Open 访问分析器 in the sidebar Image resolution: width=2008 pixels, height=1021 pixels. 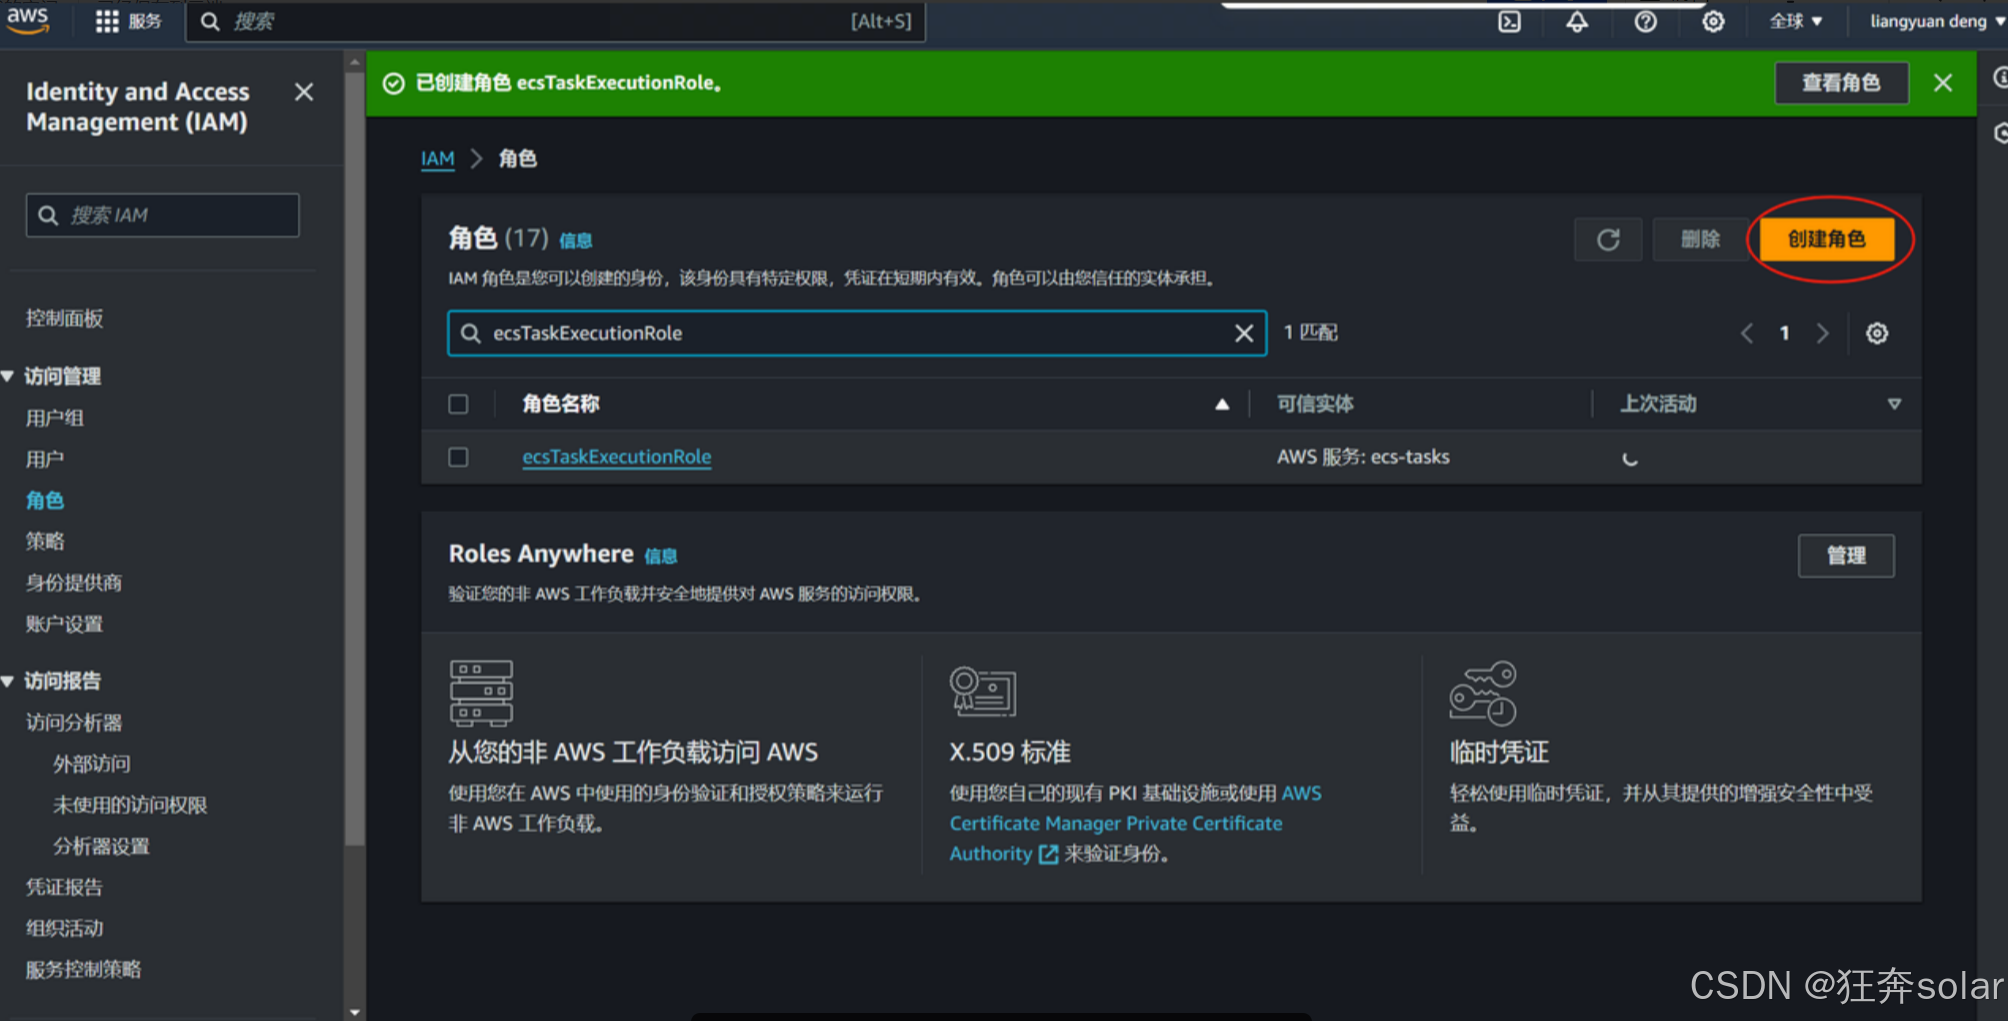click(x=74, y=722)
